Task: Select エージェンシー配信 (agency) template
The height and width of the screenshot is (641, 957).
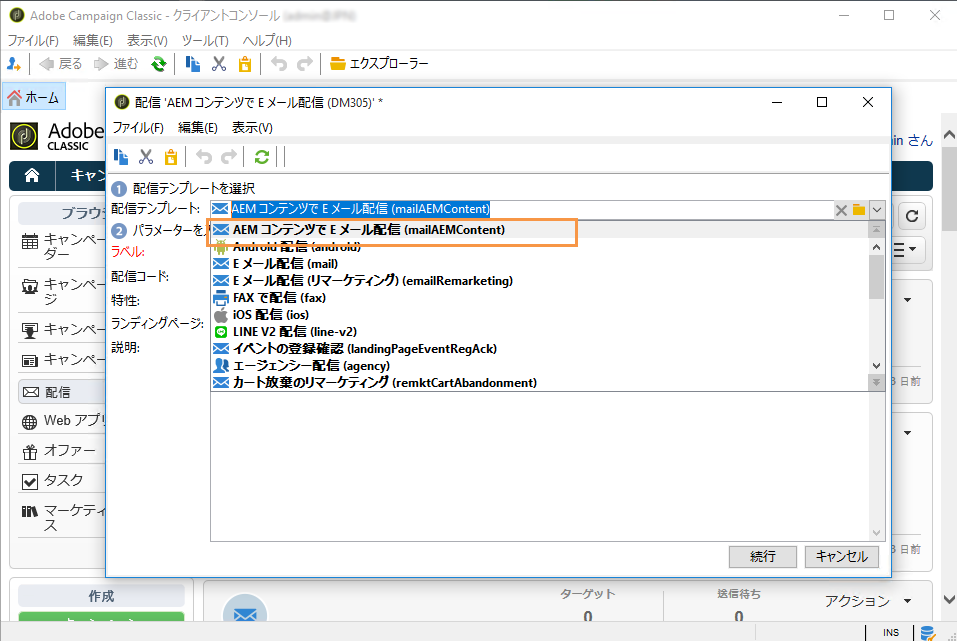Action: pyautogui.click(x=539, y=366)
